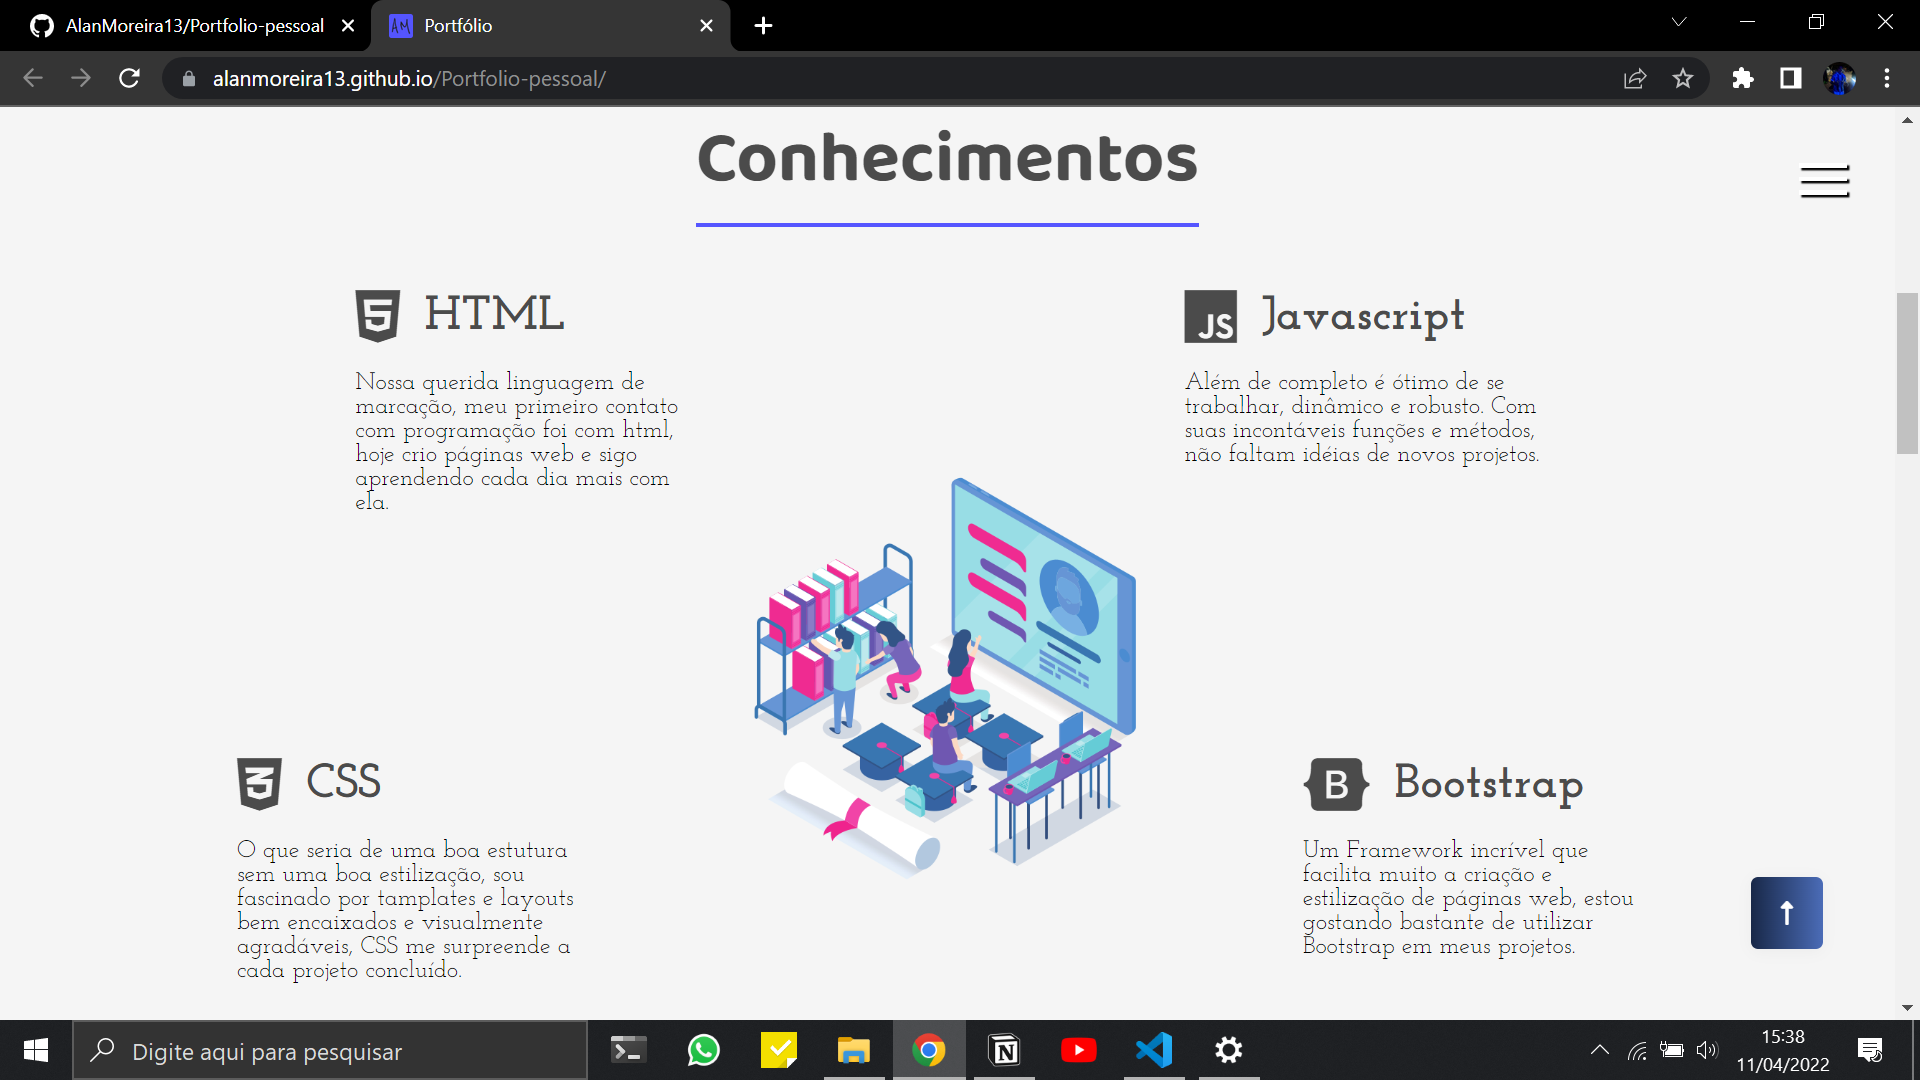Open Notion from the taskbar
The width and height of the screenshot is (1920, 1080).
pyautogui.click(x=1004, y=1050)
